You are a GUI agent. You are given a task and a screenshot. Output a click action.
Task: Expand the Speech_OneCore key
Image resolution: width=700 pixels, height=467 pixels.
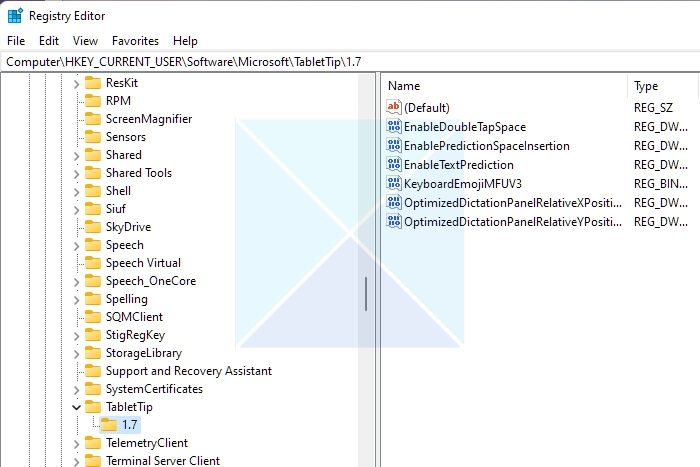click(76, 282)
